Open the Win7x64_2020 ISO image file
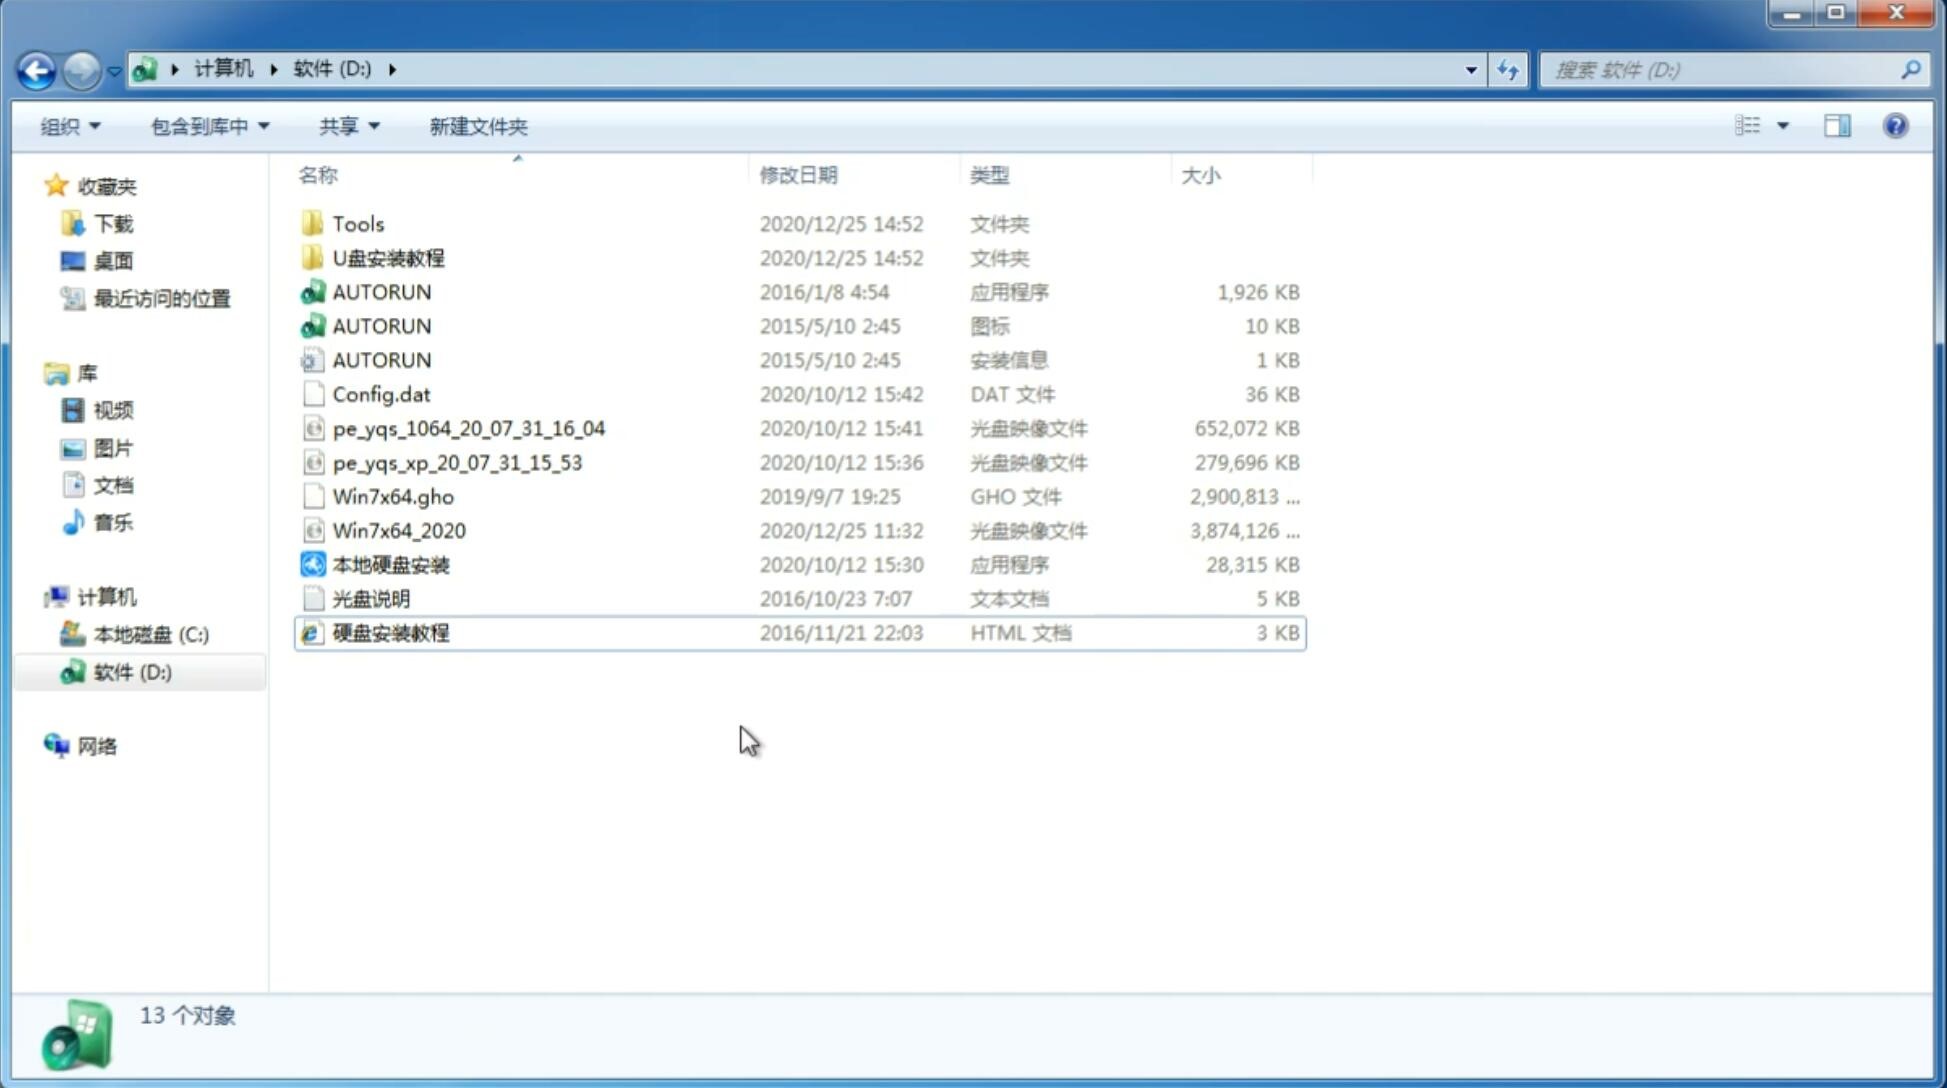The height and width of the screenshot is (1088, 1947). (398, 531)
